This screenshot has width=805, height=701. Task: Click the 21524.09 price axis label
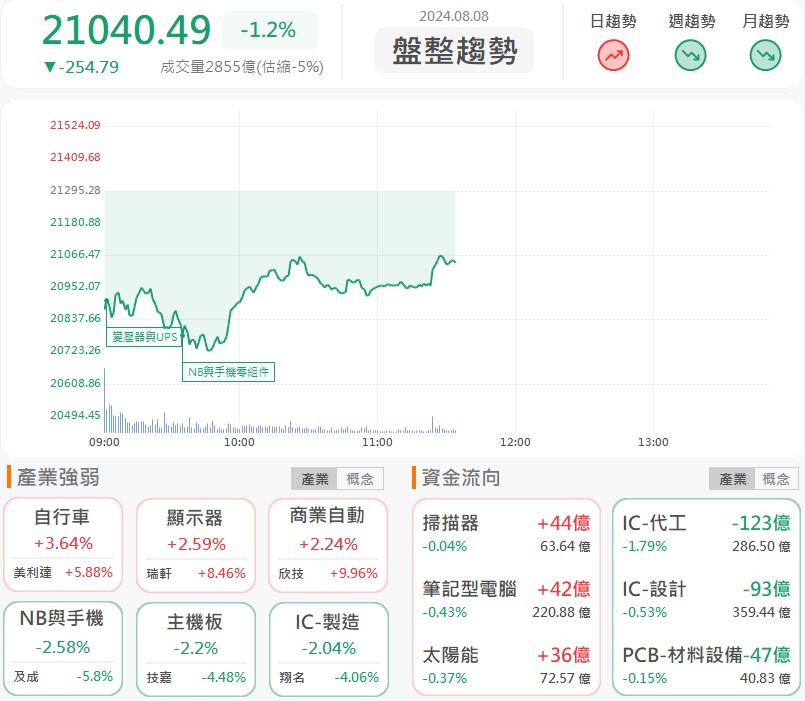click(75, 125)
